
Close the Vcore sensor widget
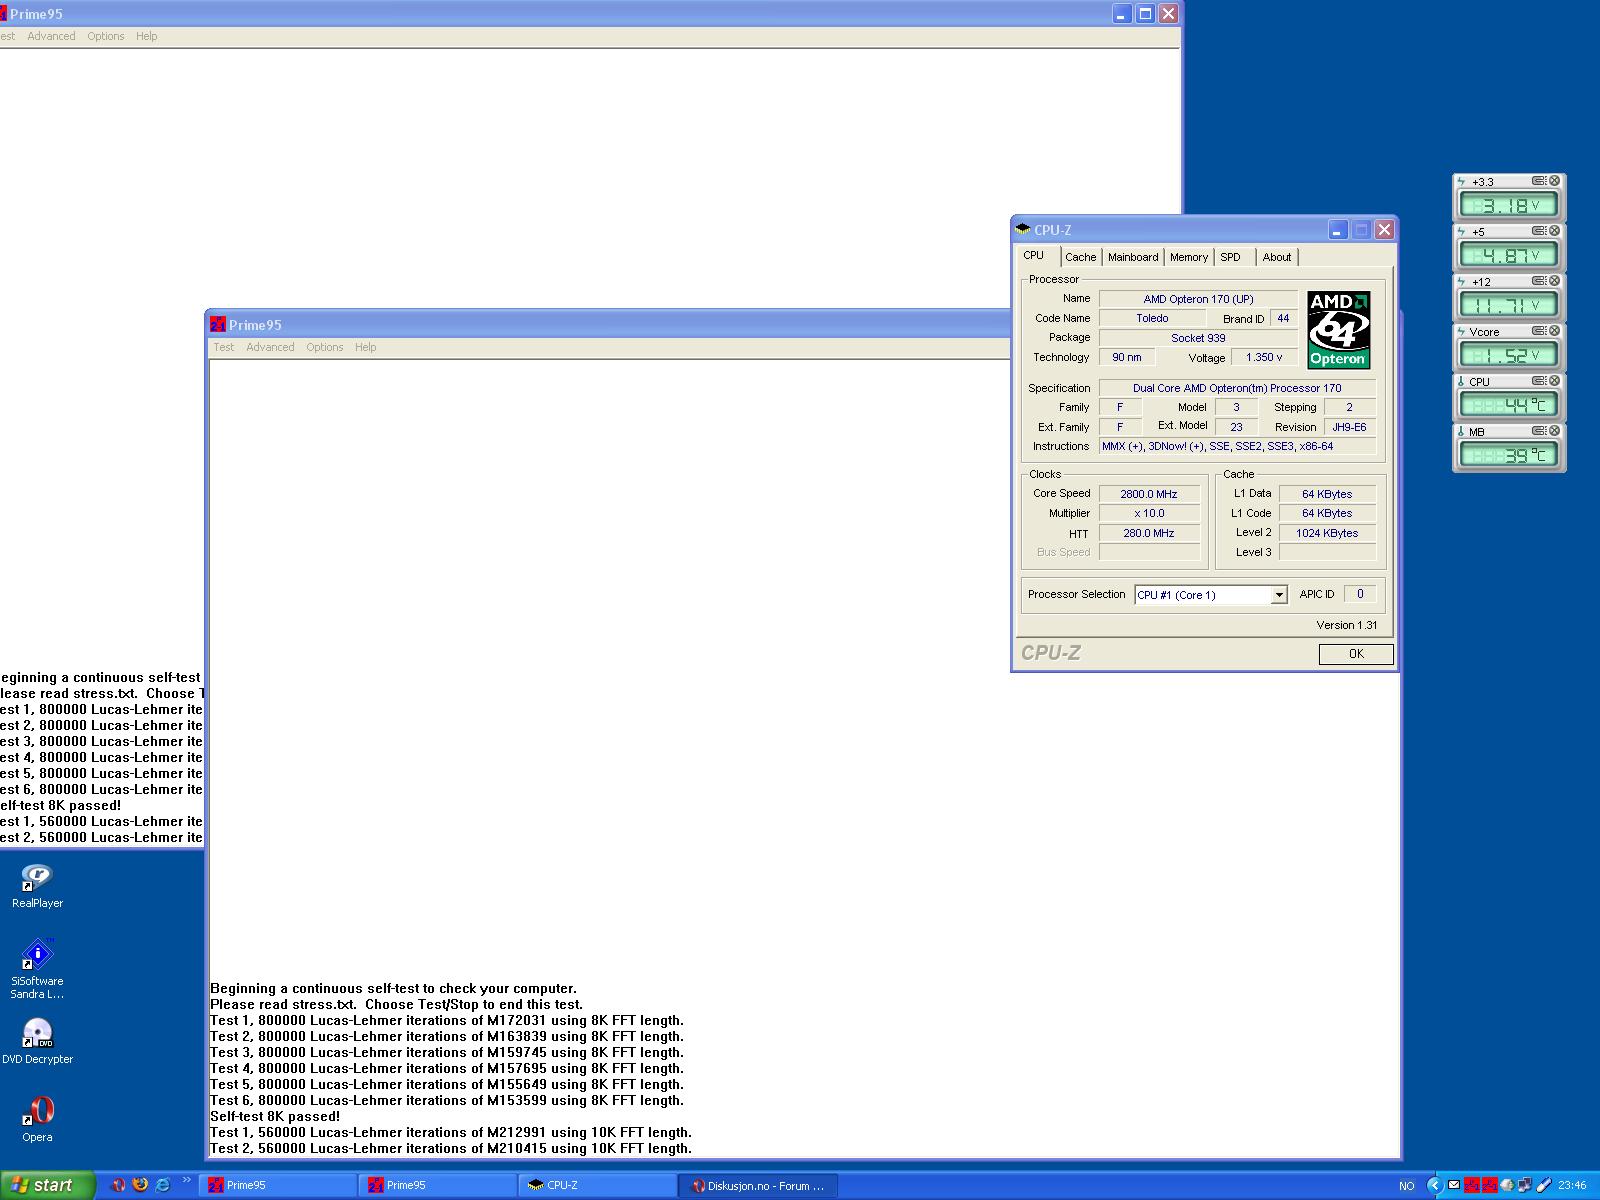(1554, 331)
